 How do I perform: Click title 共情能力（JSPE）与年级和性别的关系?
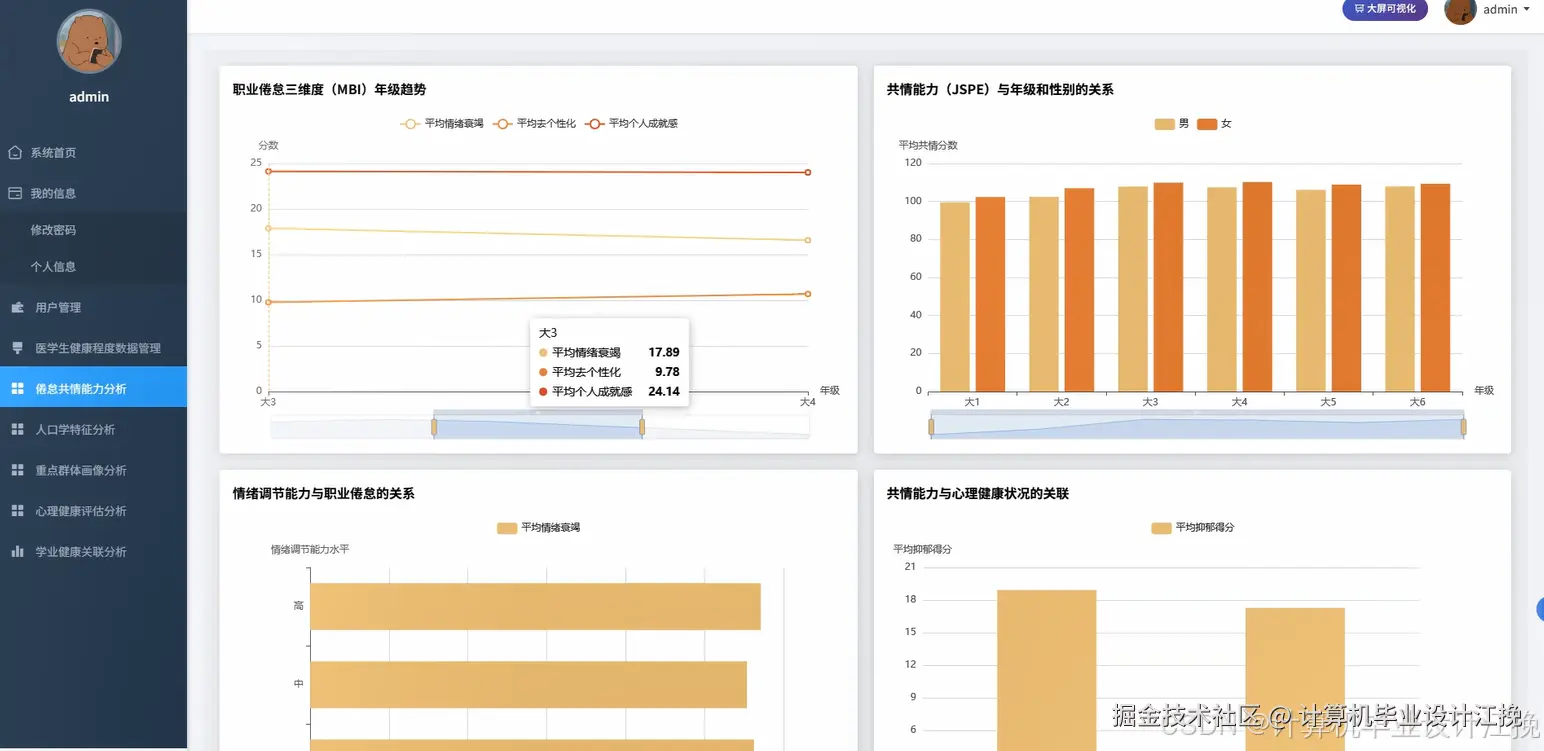pos(1000,90)
